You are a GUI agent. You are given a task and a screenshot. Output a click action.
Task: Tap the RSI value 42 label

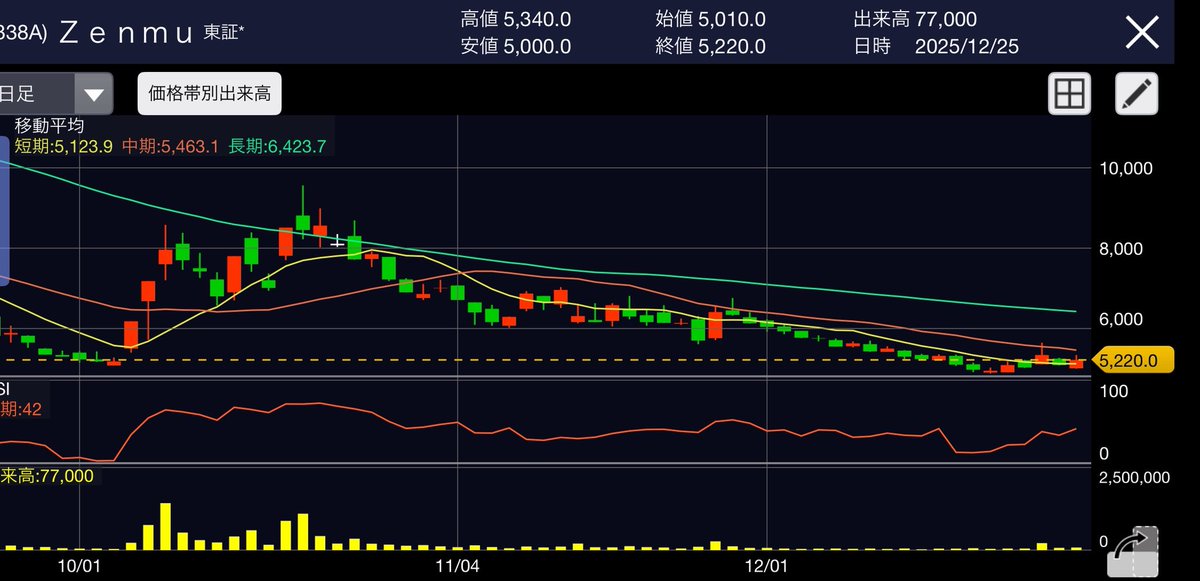coord(20,409)
